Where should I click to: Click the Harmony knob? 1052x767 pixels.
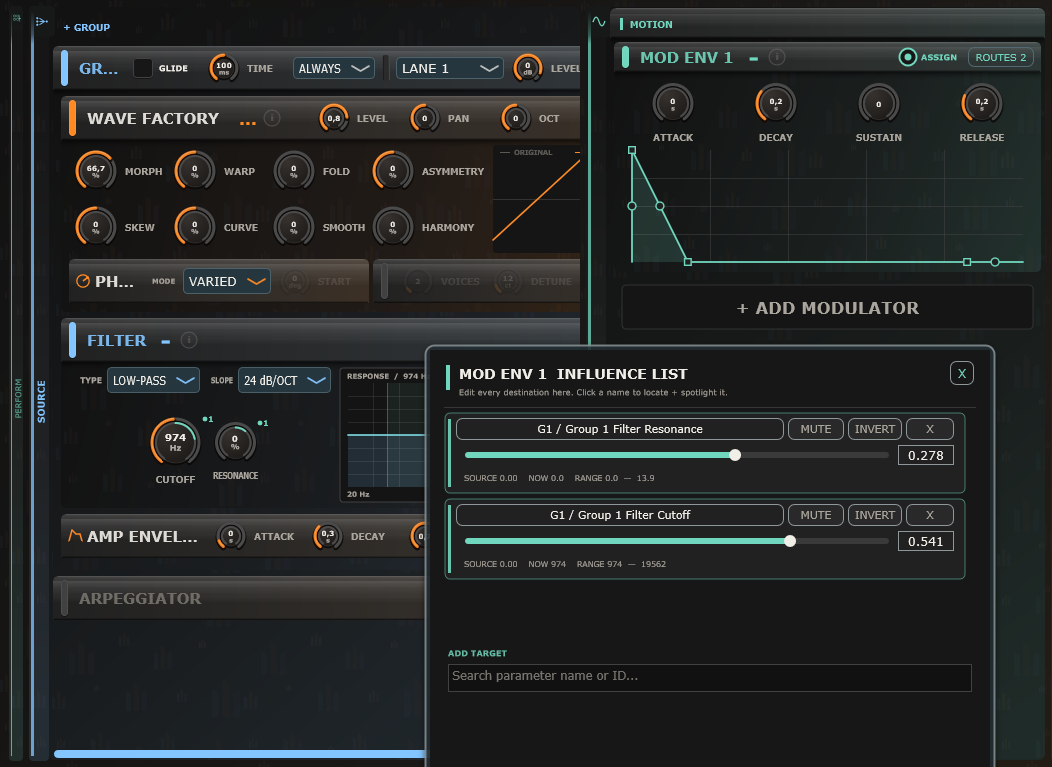click(392, 227)
